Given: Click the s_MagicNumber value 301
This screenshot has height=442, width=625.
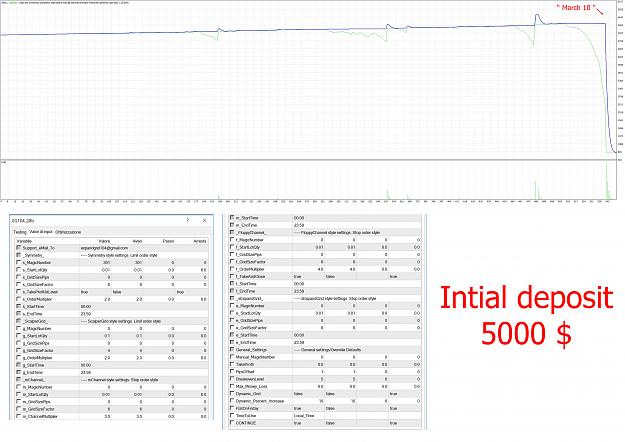Looking at the screenshot, I should coord(106,263).
